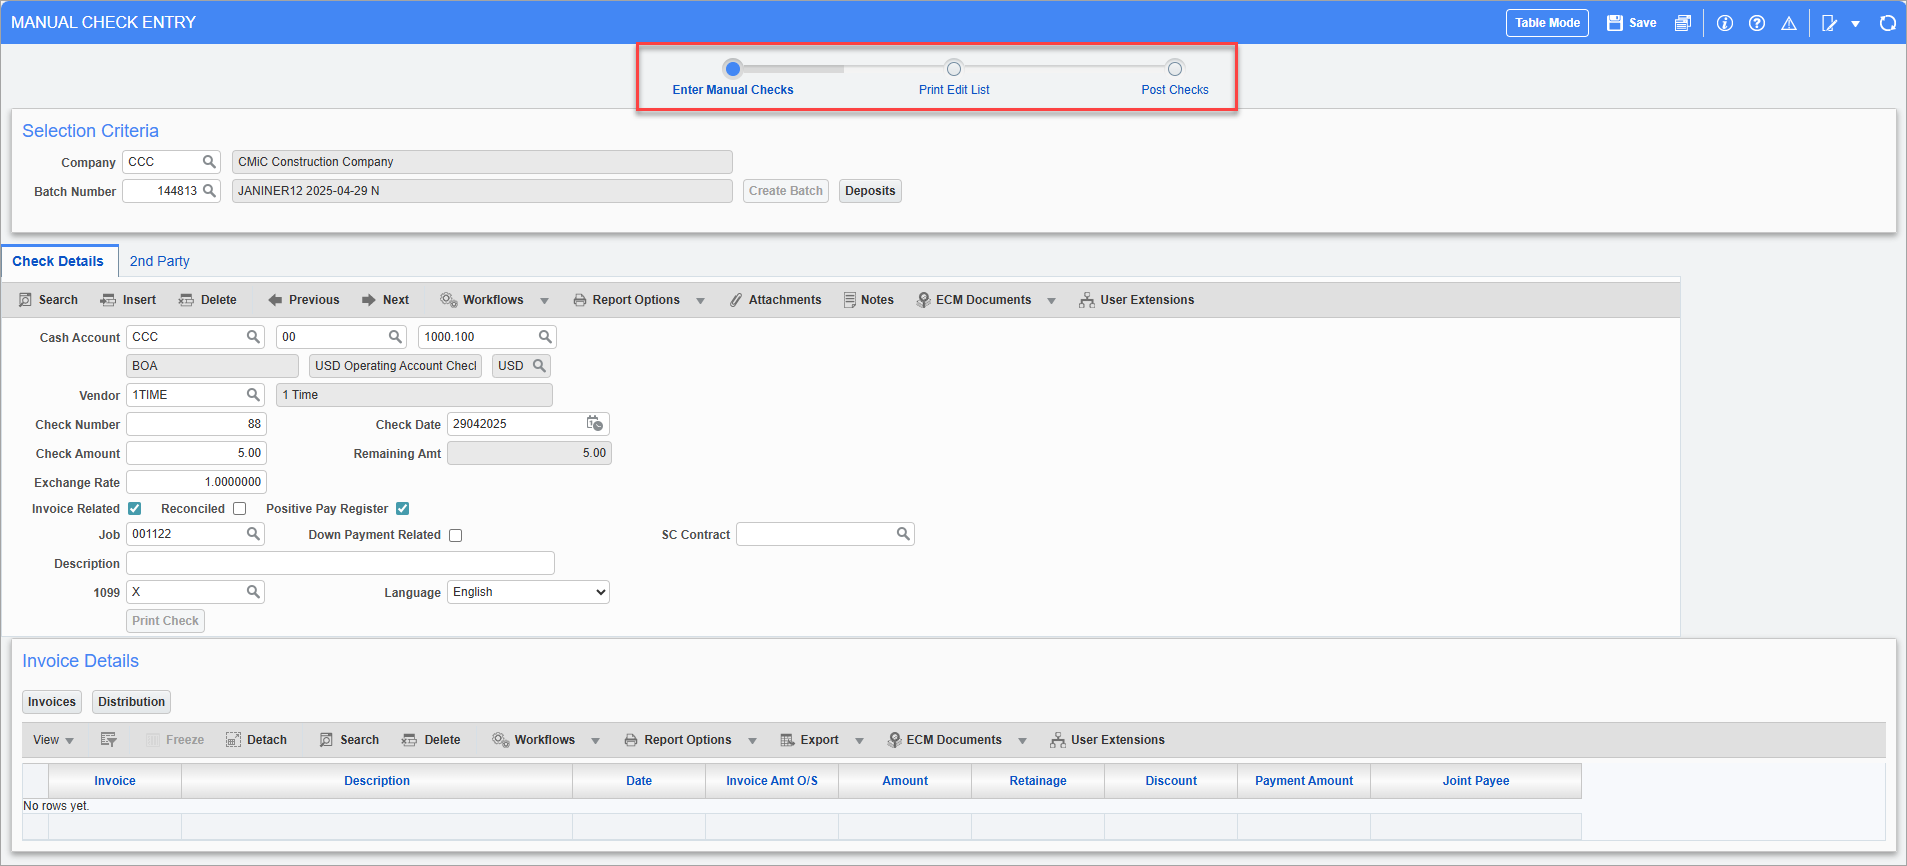
Task: Click Detach in Invoice Details toolbar
Action: (256, 740)
